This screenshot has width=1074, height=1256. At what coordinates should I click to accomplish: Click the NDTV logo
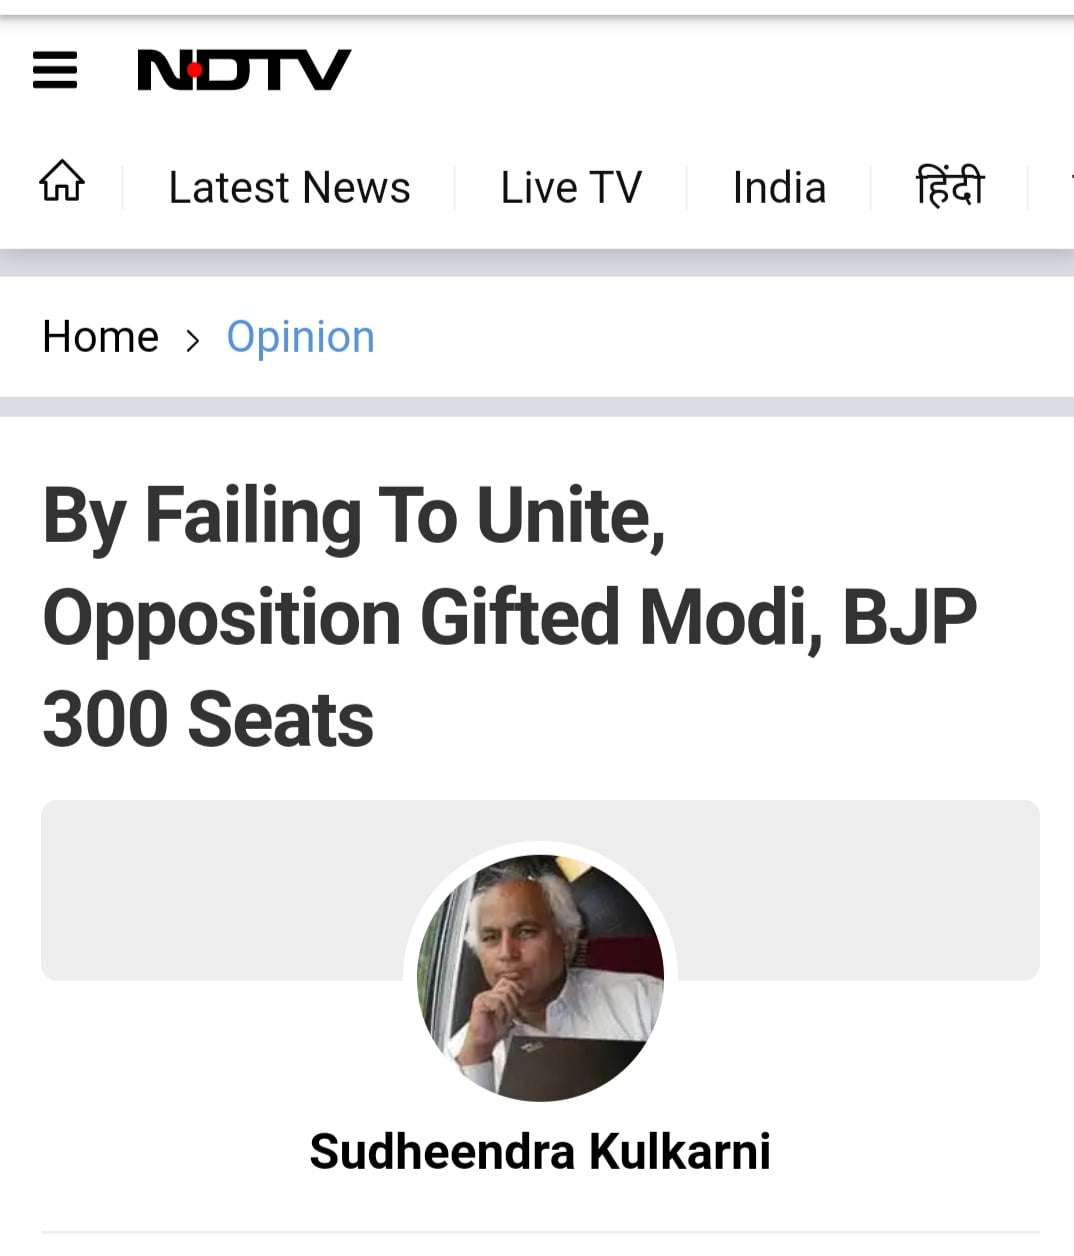[243, 70]
